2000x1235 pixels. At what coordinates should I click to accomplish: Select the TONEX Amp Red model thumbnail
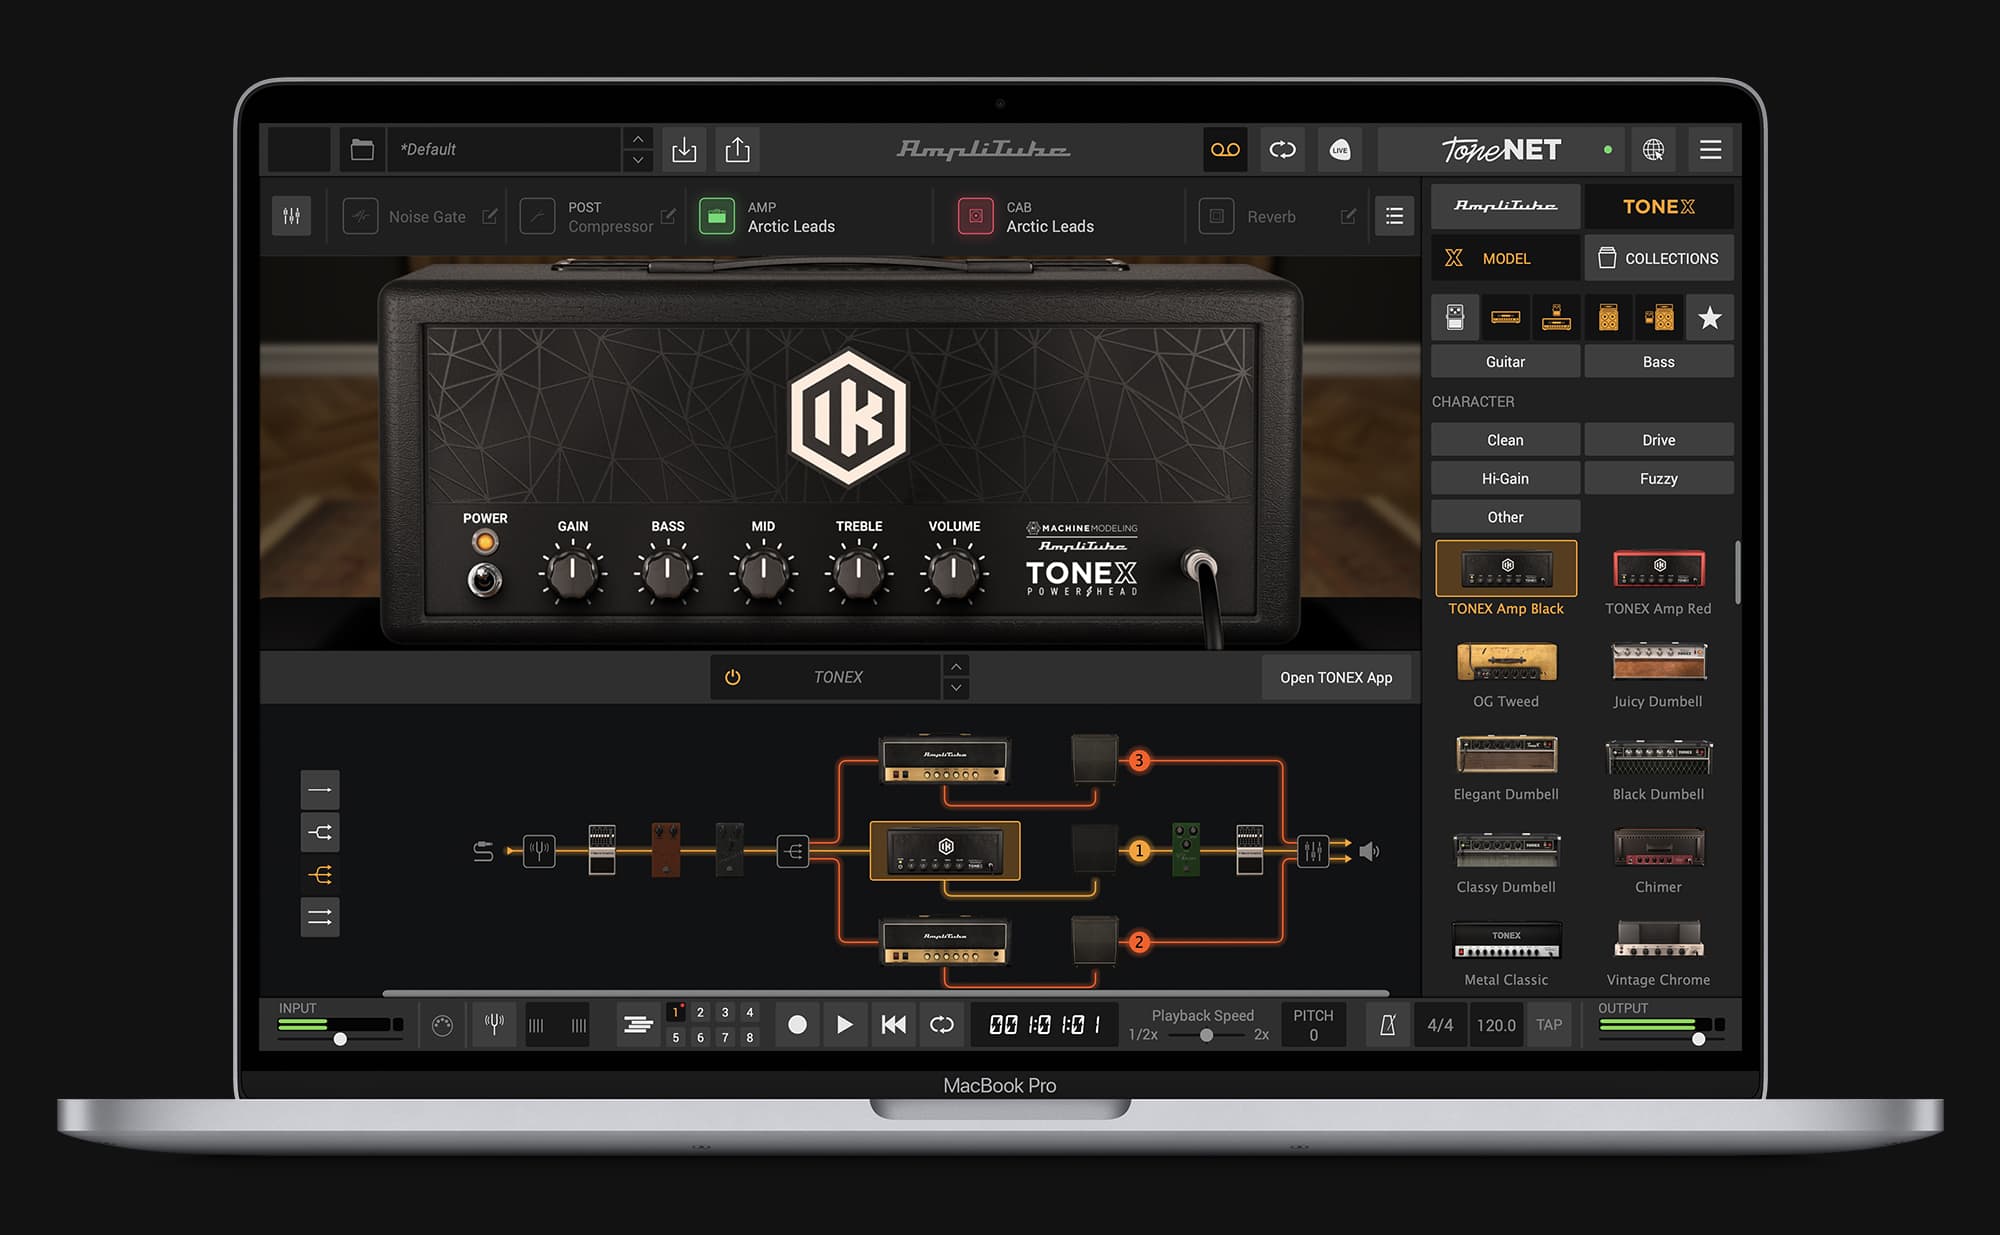pos(1658,570)
